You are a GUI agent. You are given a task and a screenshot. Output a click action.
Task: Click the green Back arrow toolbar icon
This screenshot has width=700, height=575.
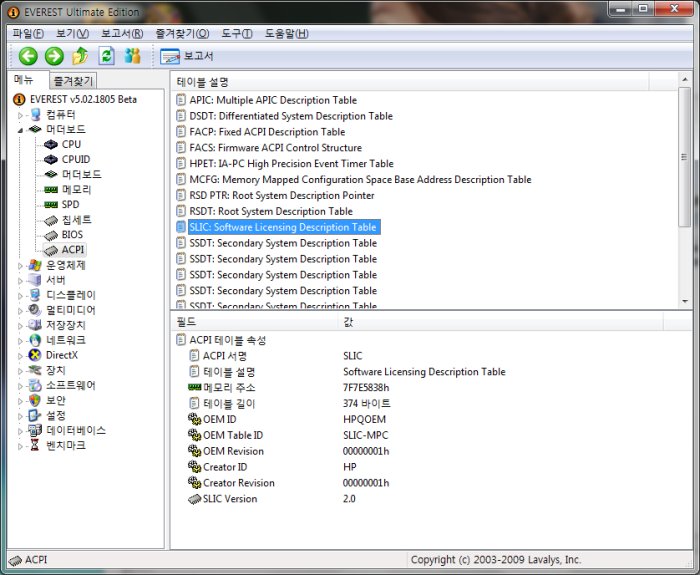[x=28, y=56]
